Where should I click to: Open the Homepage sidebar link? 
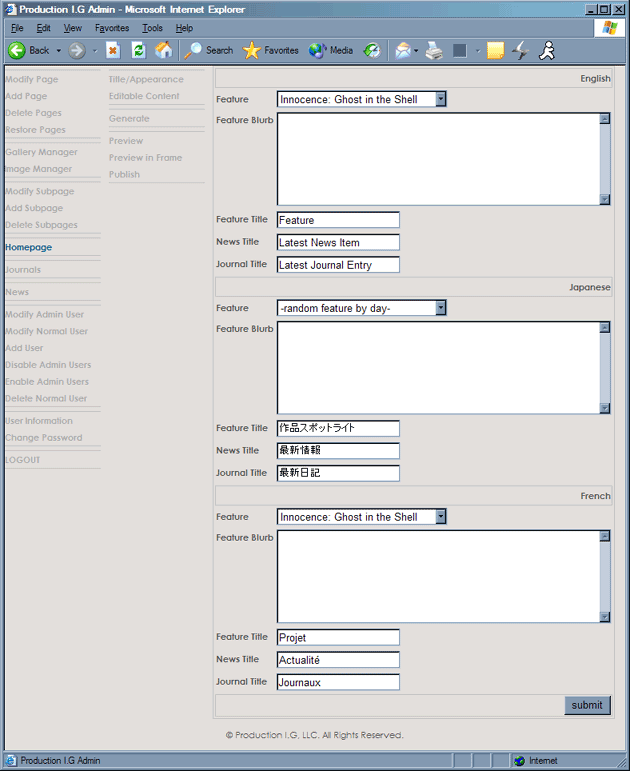[x=28, y=247]
